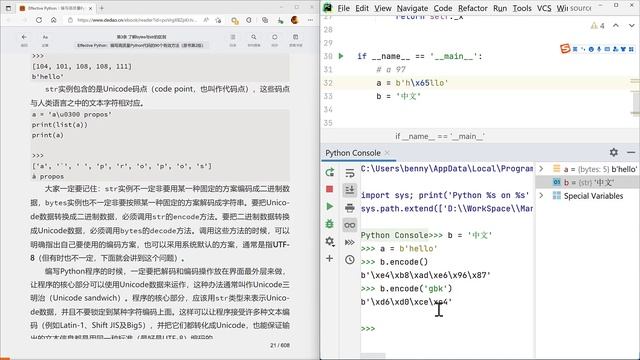The image size is (640, 360).
Task: Click the editor vertical scrollbar
Action: click(636, 102)
